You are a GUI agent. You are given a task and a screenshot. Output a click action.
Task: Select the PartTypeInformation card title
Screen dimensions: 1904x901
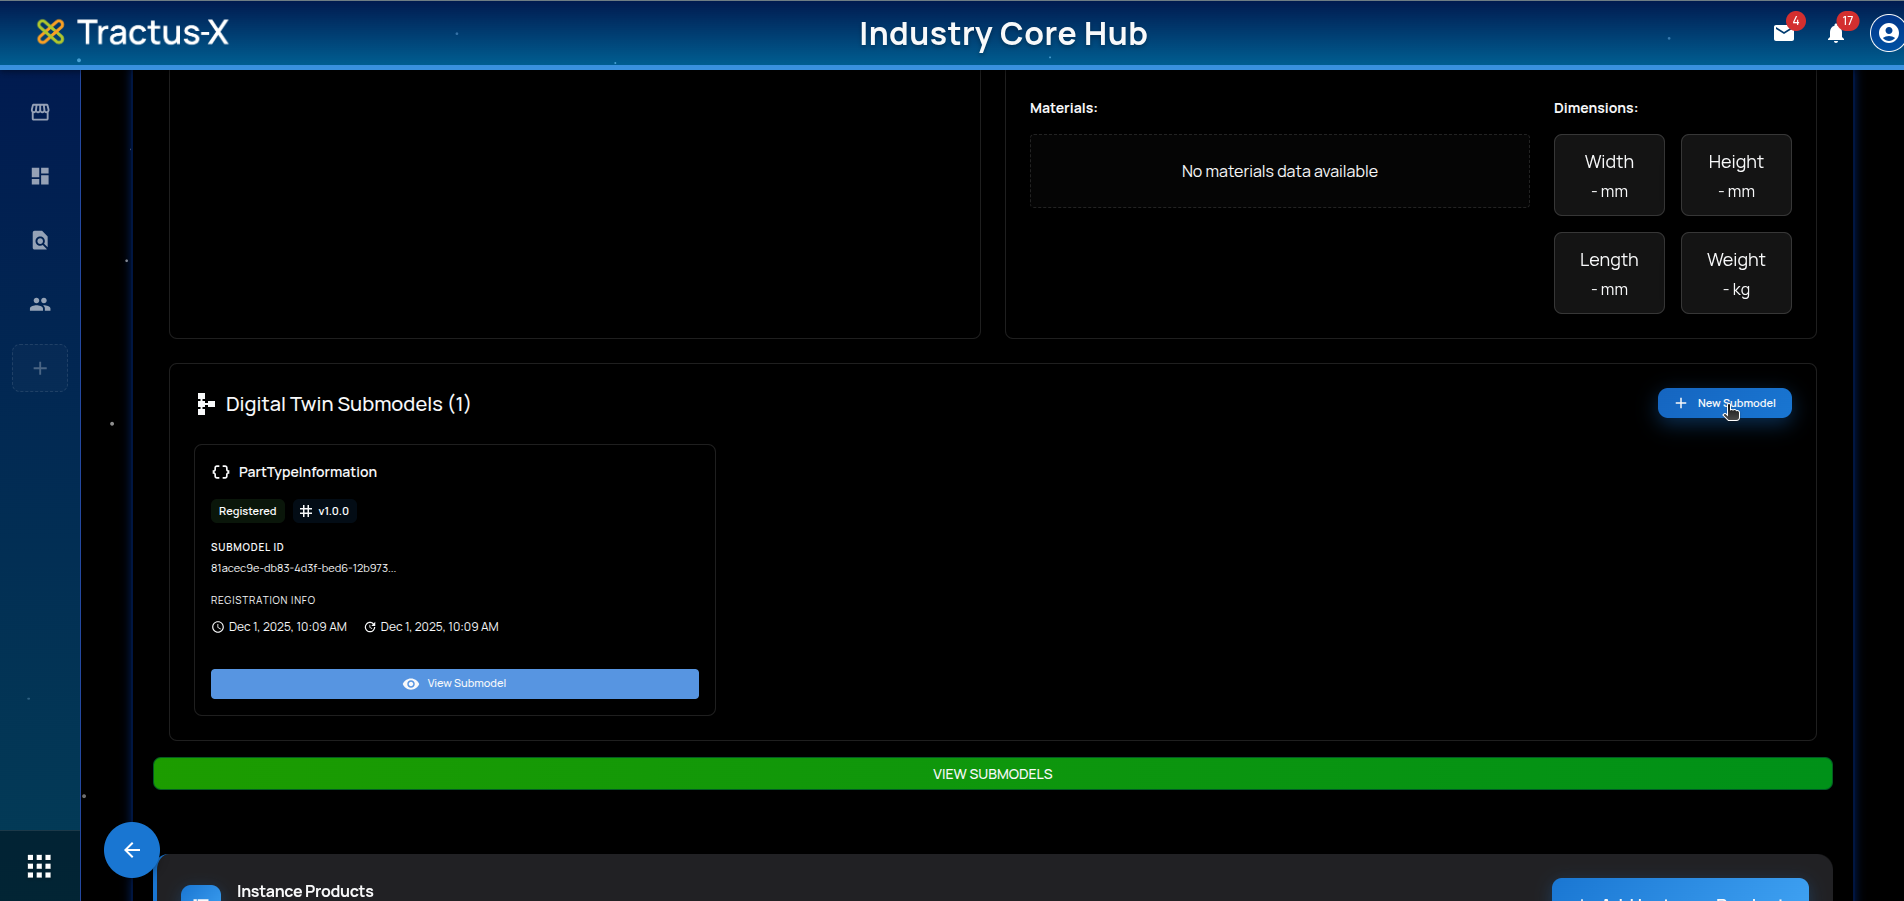pyautogui.click(x=307, y=472)
